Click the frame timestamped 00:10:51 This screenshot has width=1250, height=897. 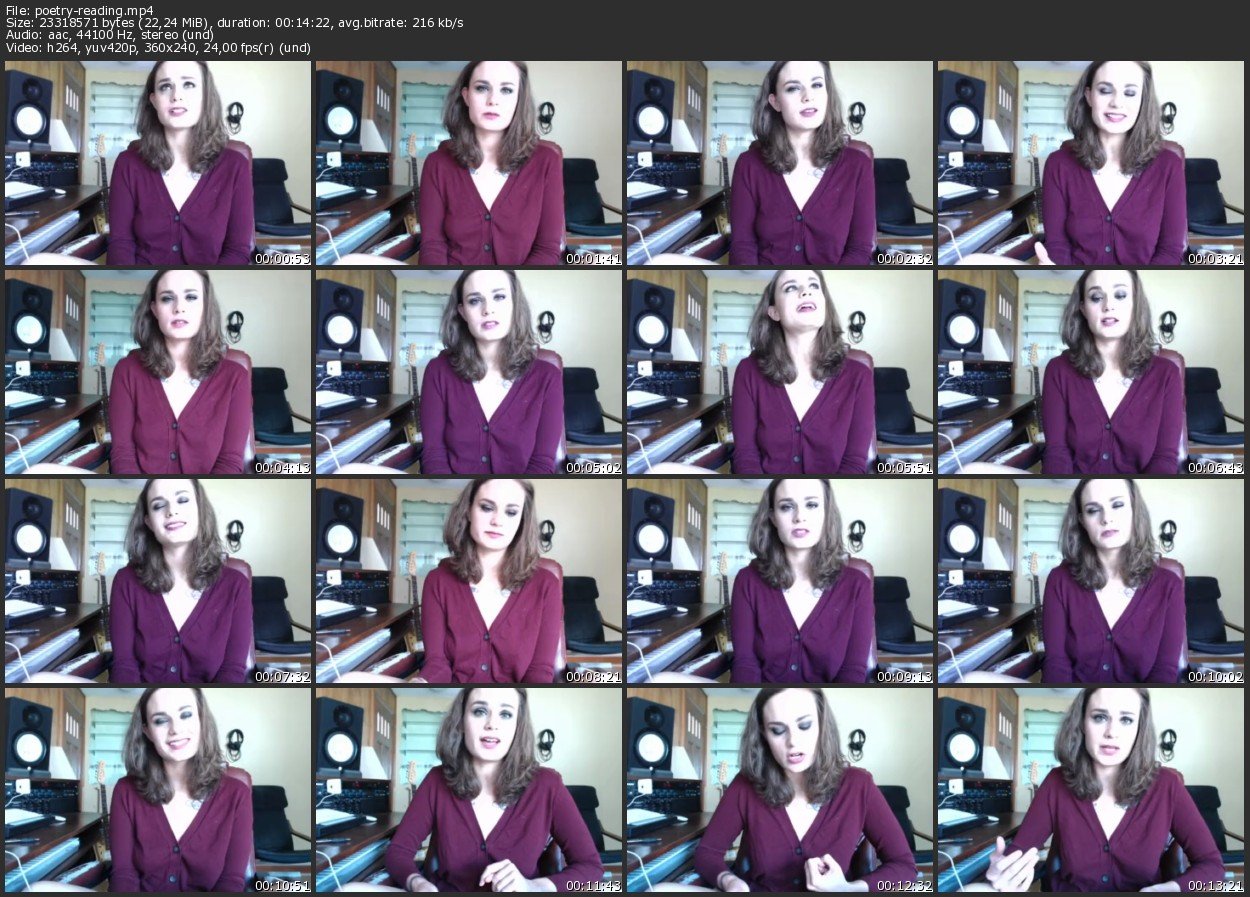[158, 788]
